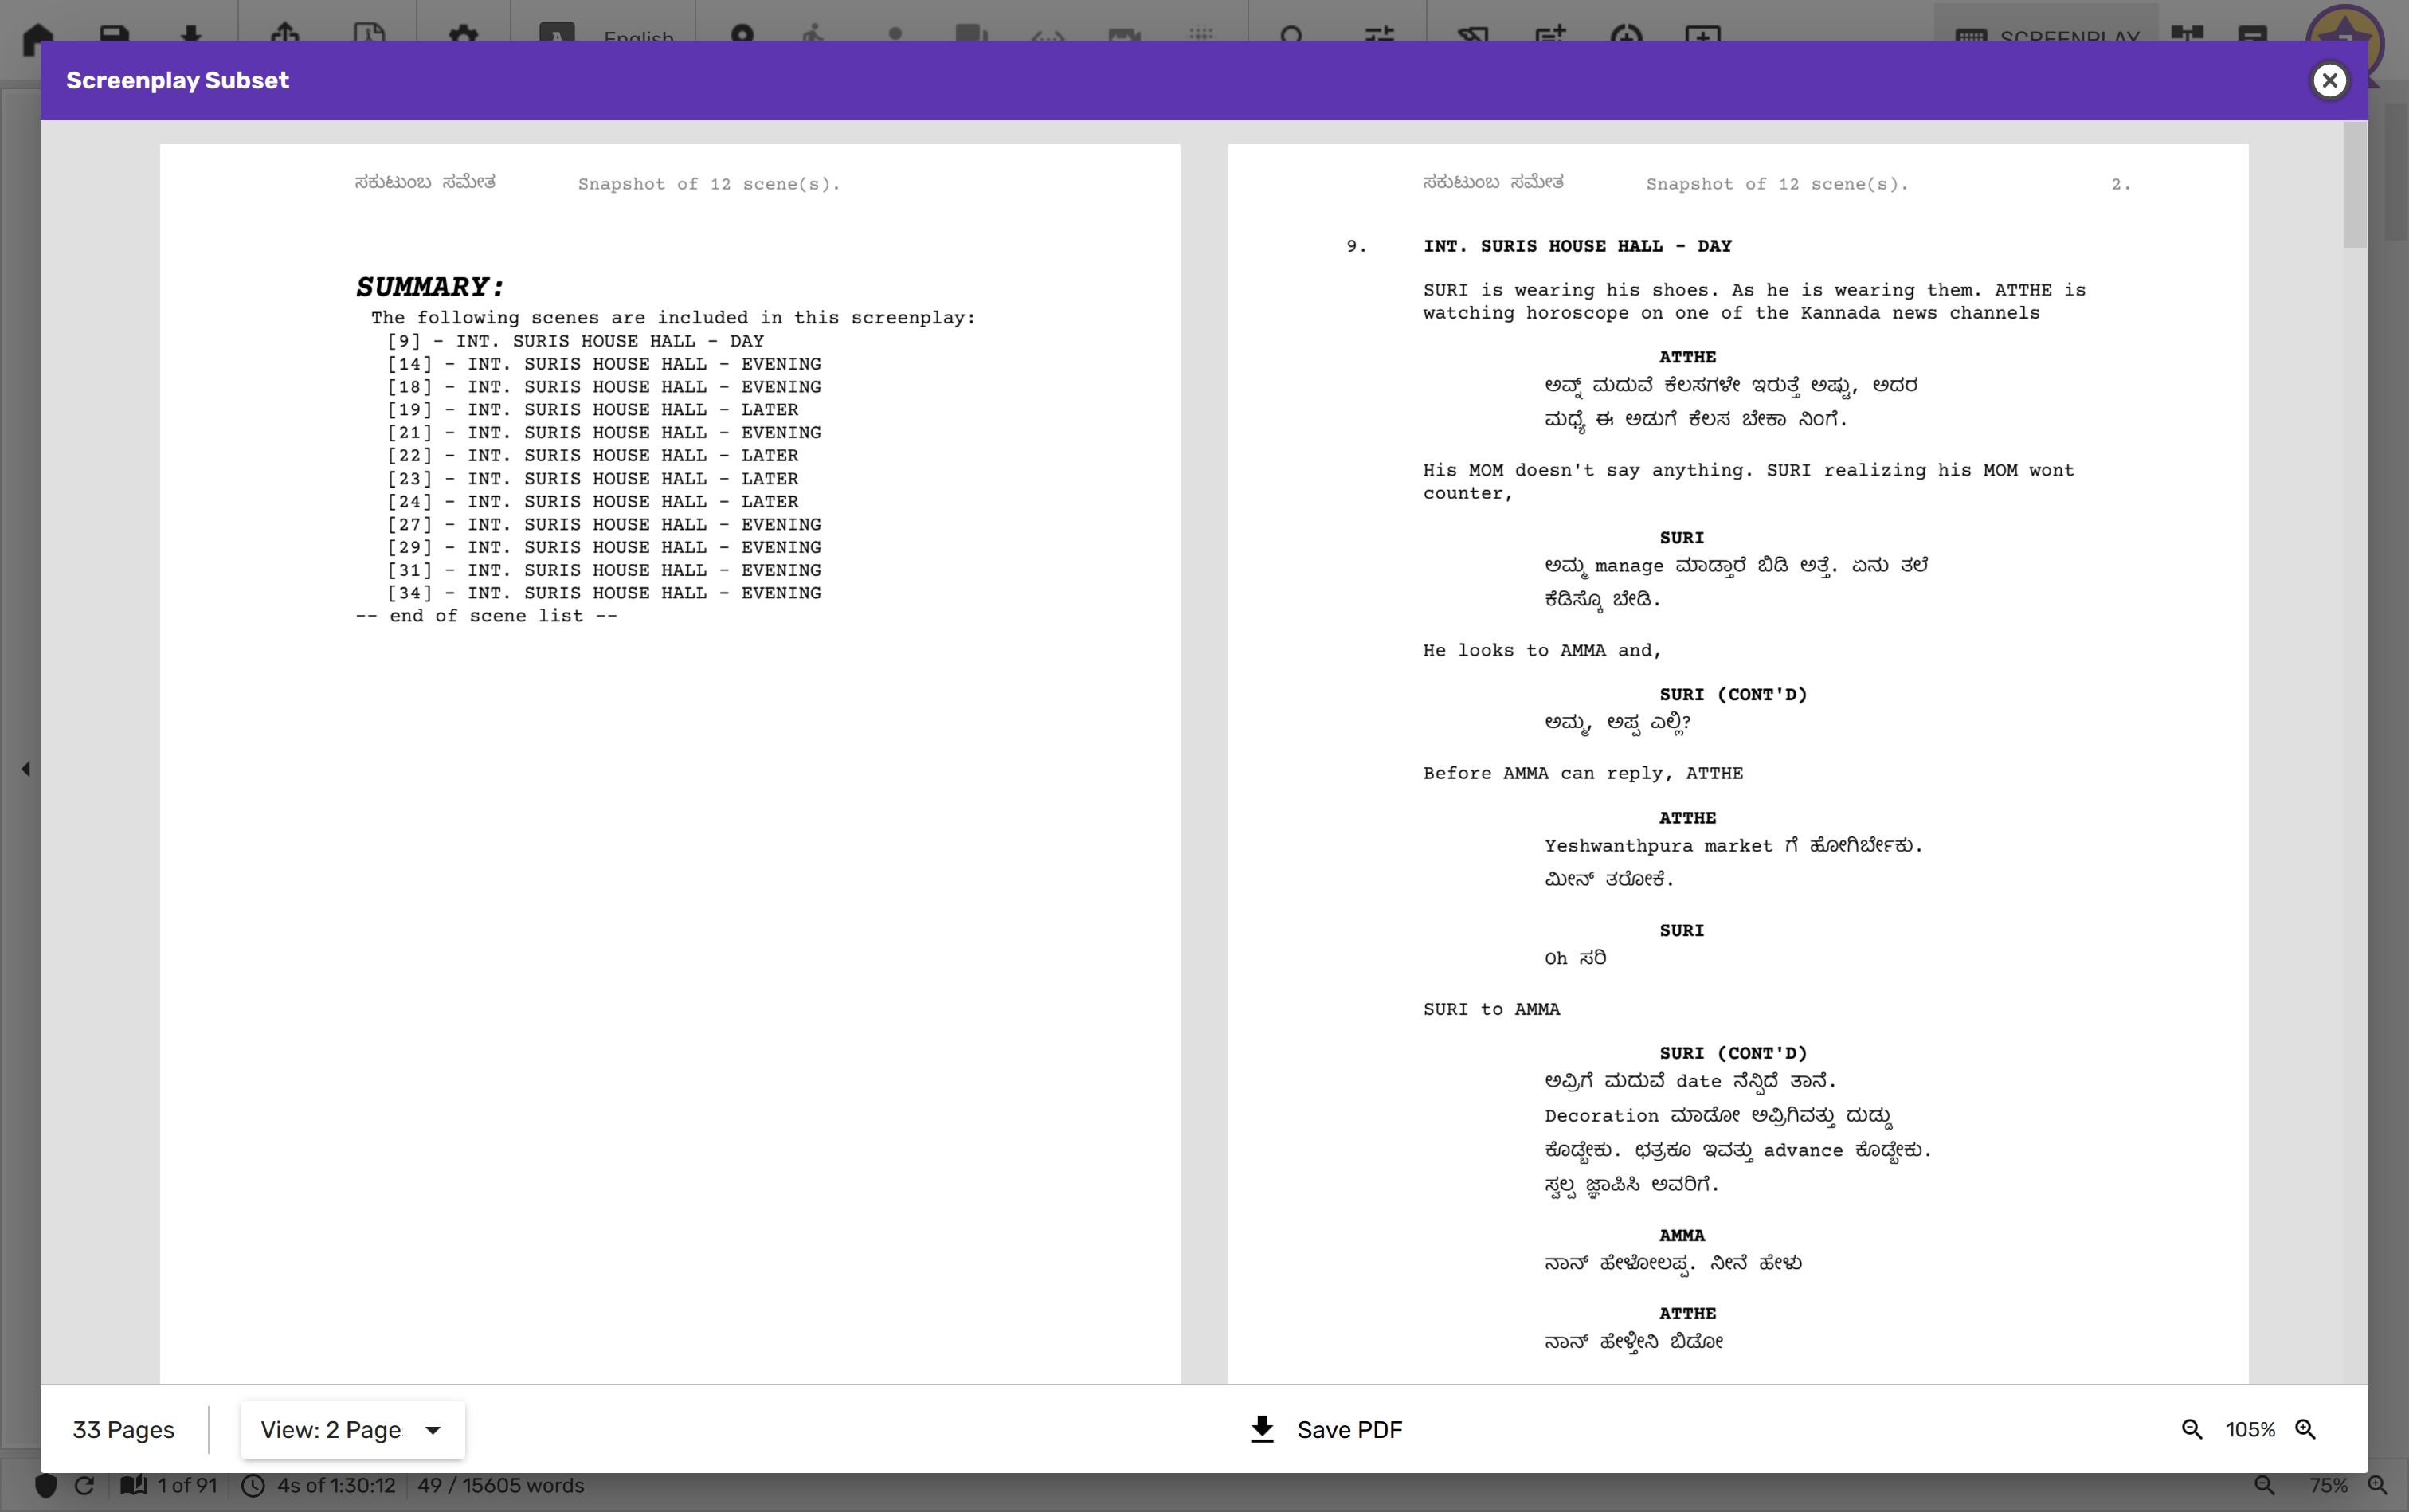Click the shield icon in status bar

click(x=46, y=1485)
